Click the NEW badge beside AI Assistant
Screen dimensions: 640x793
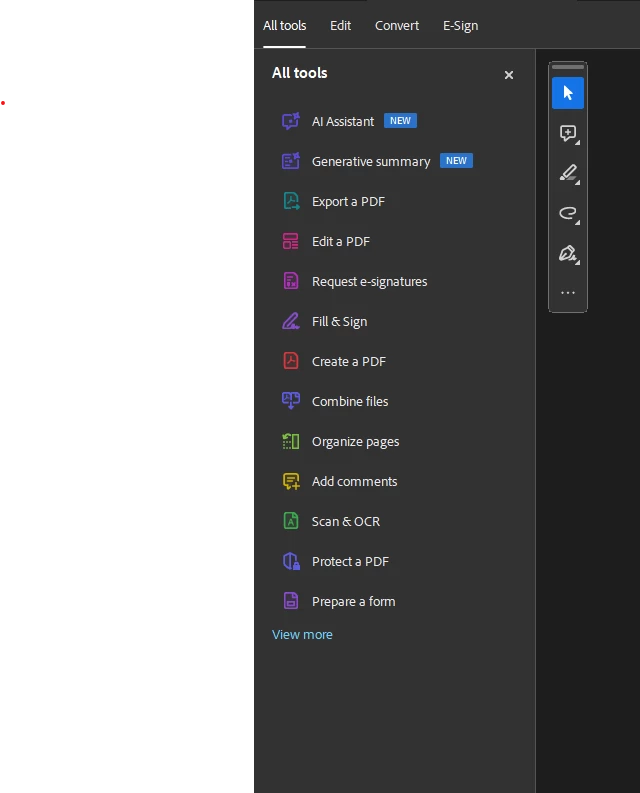(400, 121)
